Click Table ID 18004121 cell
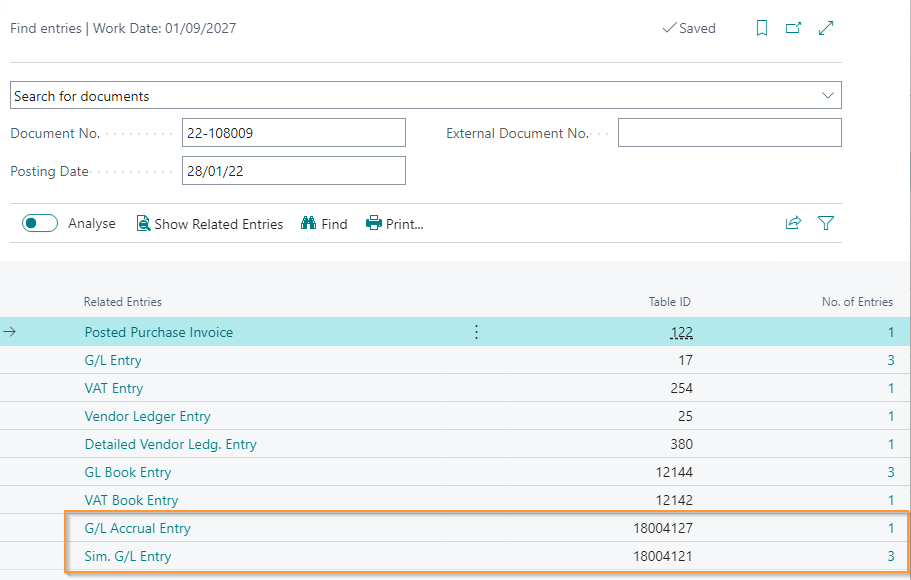This screenshot has width=911, height=580. click(x=663, y=556)
